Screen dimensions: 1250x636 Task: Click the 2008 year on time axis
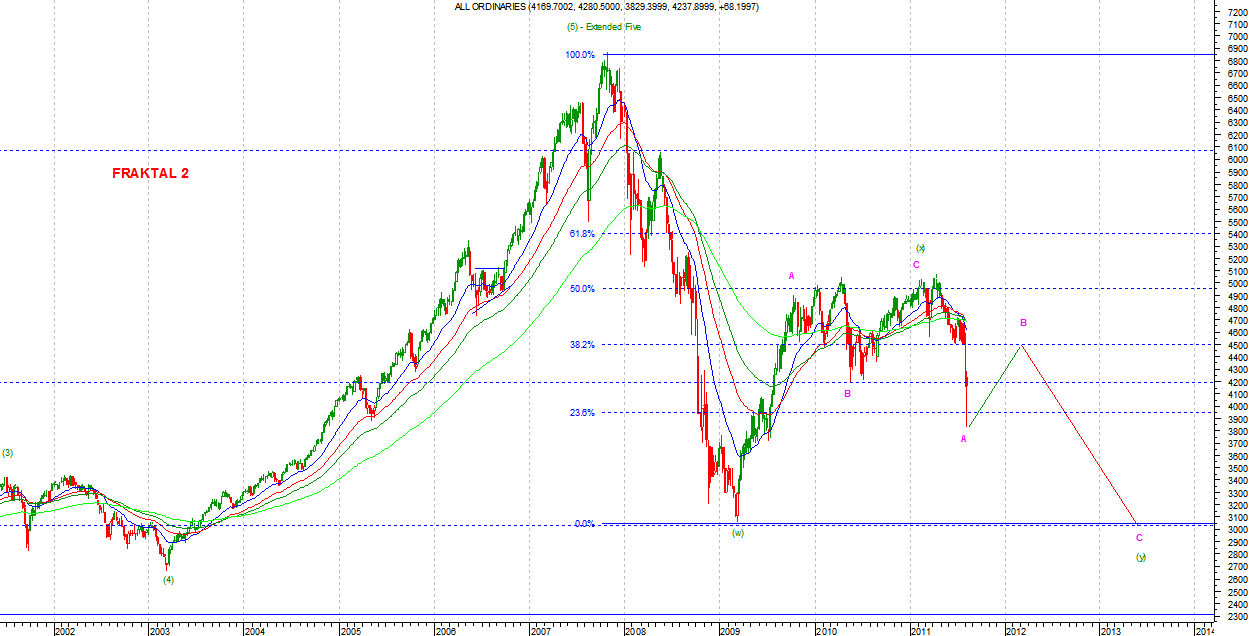point(634,631)
